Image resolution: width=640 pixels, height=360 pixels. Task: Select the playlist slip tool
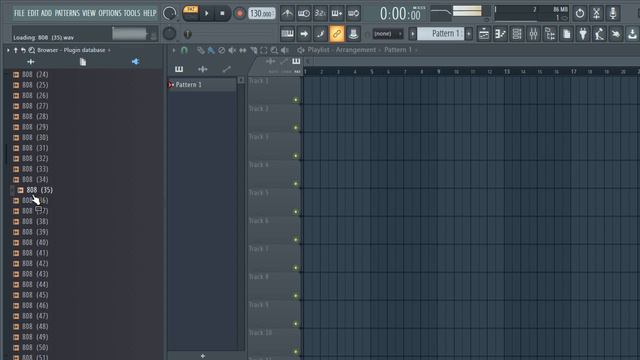click(242, 50)
